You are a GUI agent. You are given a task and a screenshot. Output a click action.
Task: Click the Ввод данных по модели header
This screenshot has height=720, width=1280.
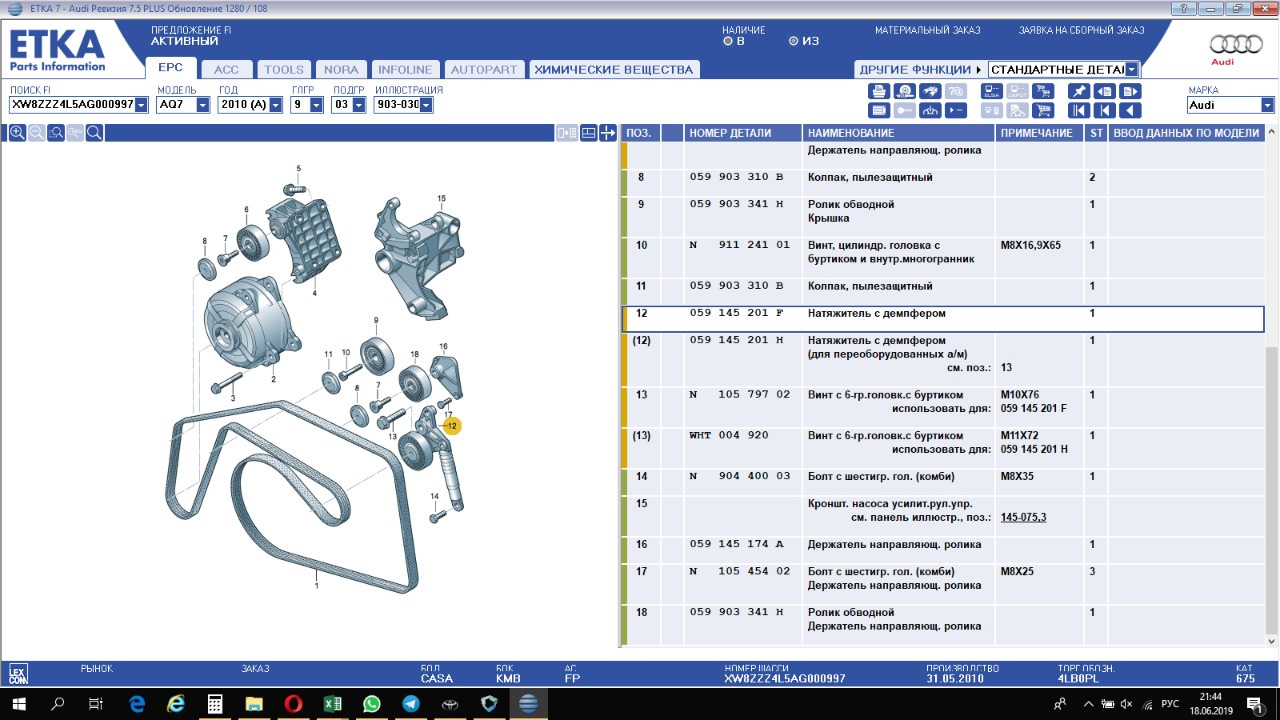pyautogui.click(x=1186, y=133)
